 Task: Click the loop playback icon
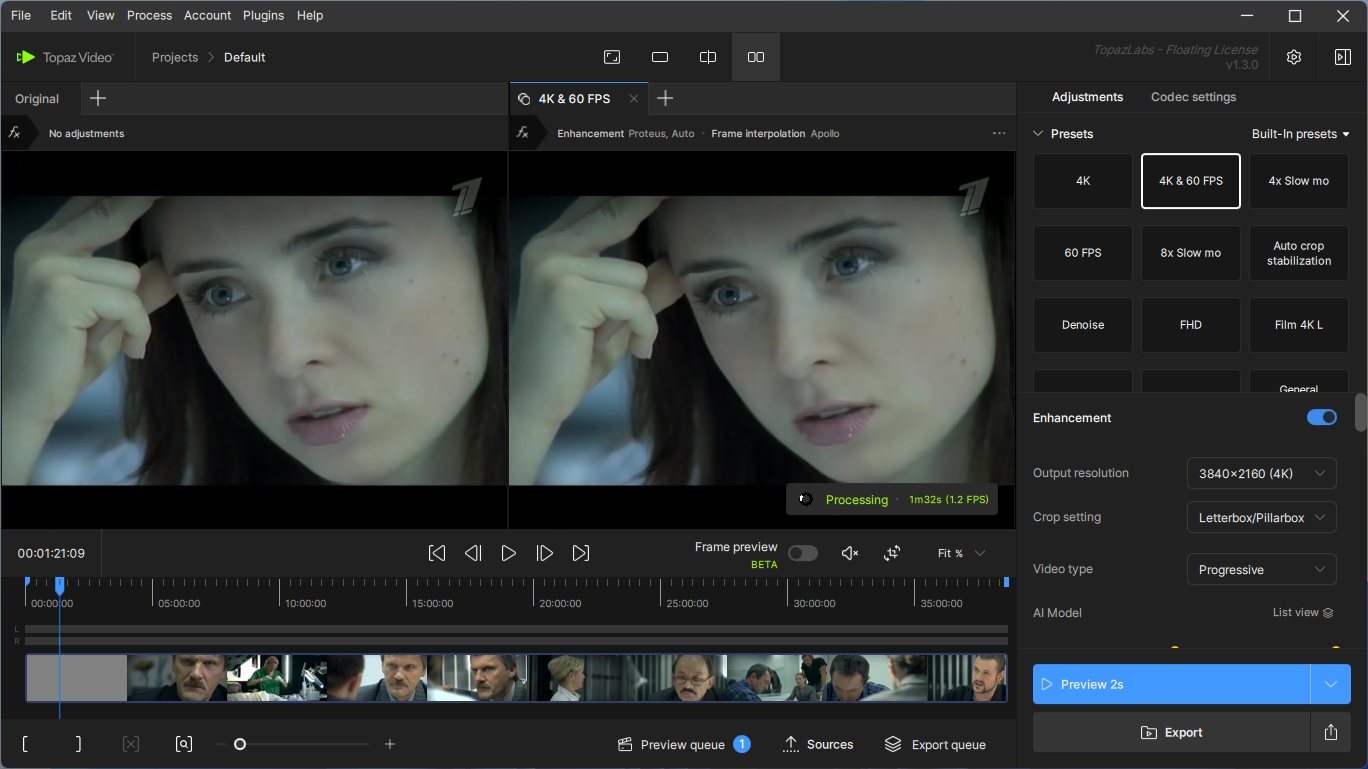coord(892,553)
